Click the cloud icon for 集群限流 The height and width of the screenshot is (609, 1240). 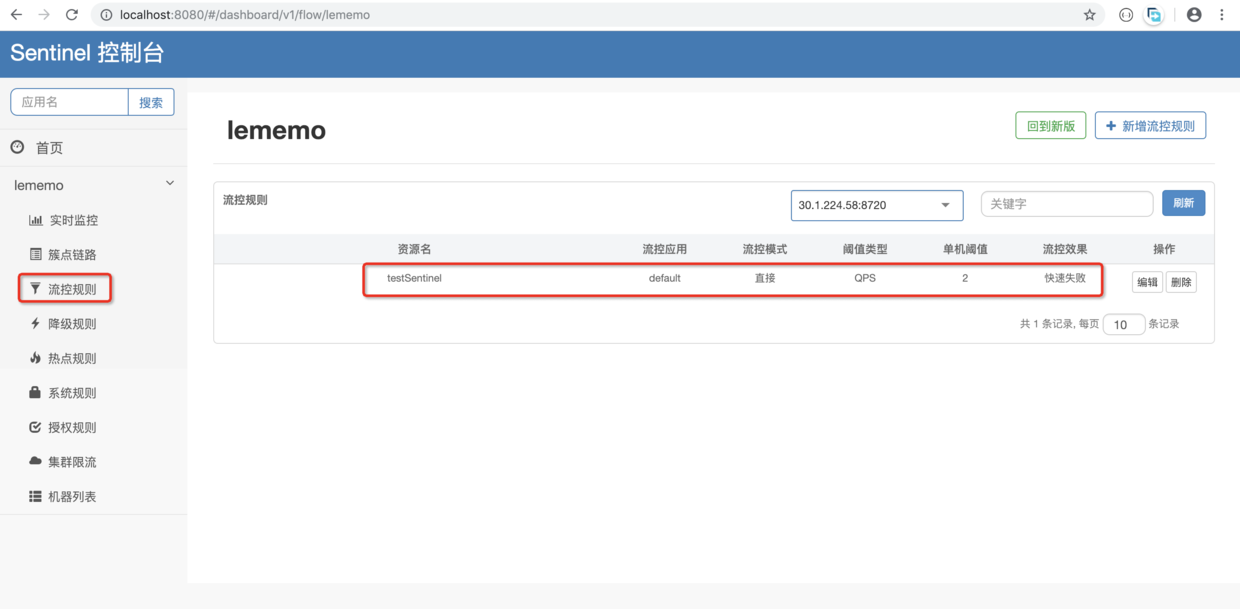[35, 461]
